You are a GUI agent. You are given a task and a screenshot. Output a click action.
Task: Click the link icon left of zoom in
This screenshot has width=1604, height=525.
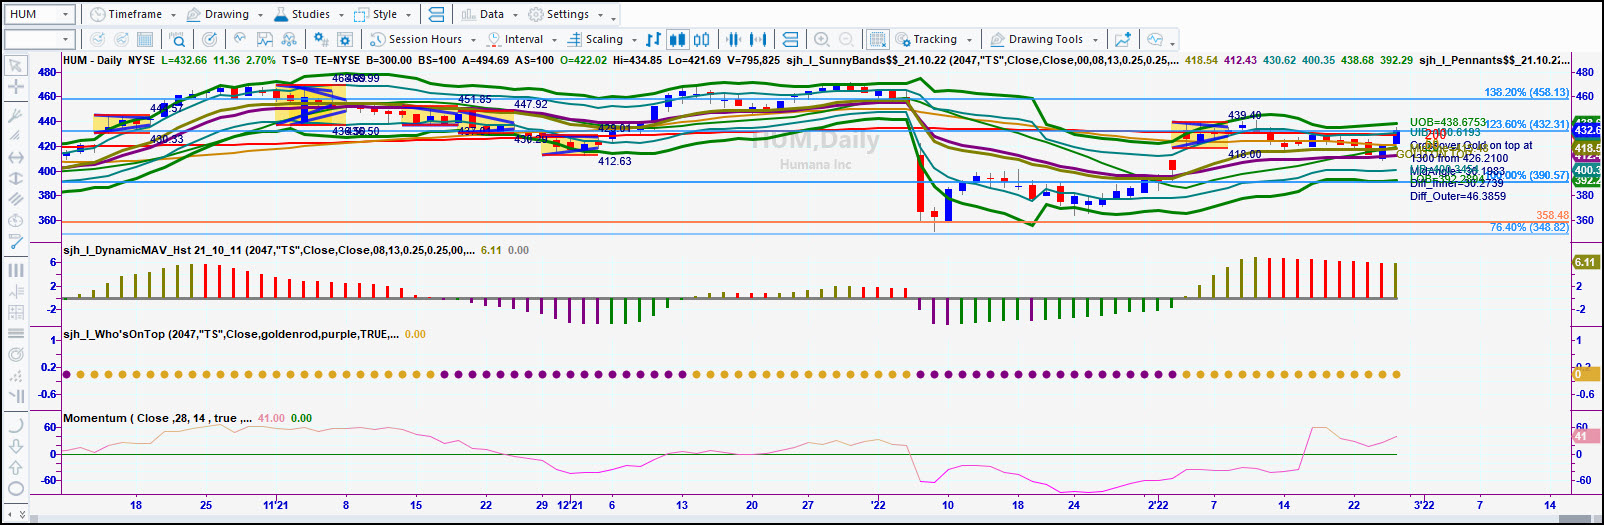(790, 39)
